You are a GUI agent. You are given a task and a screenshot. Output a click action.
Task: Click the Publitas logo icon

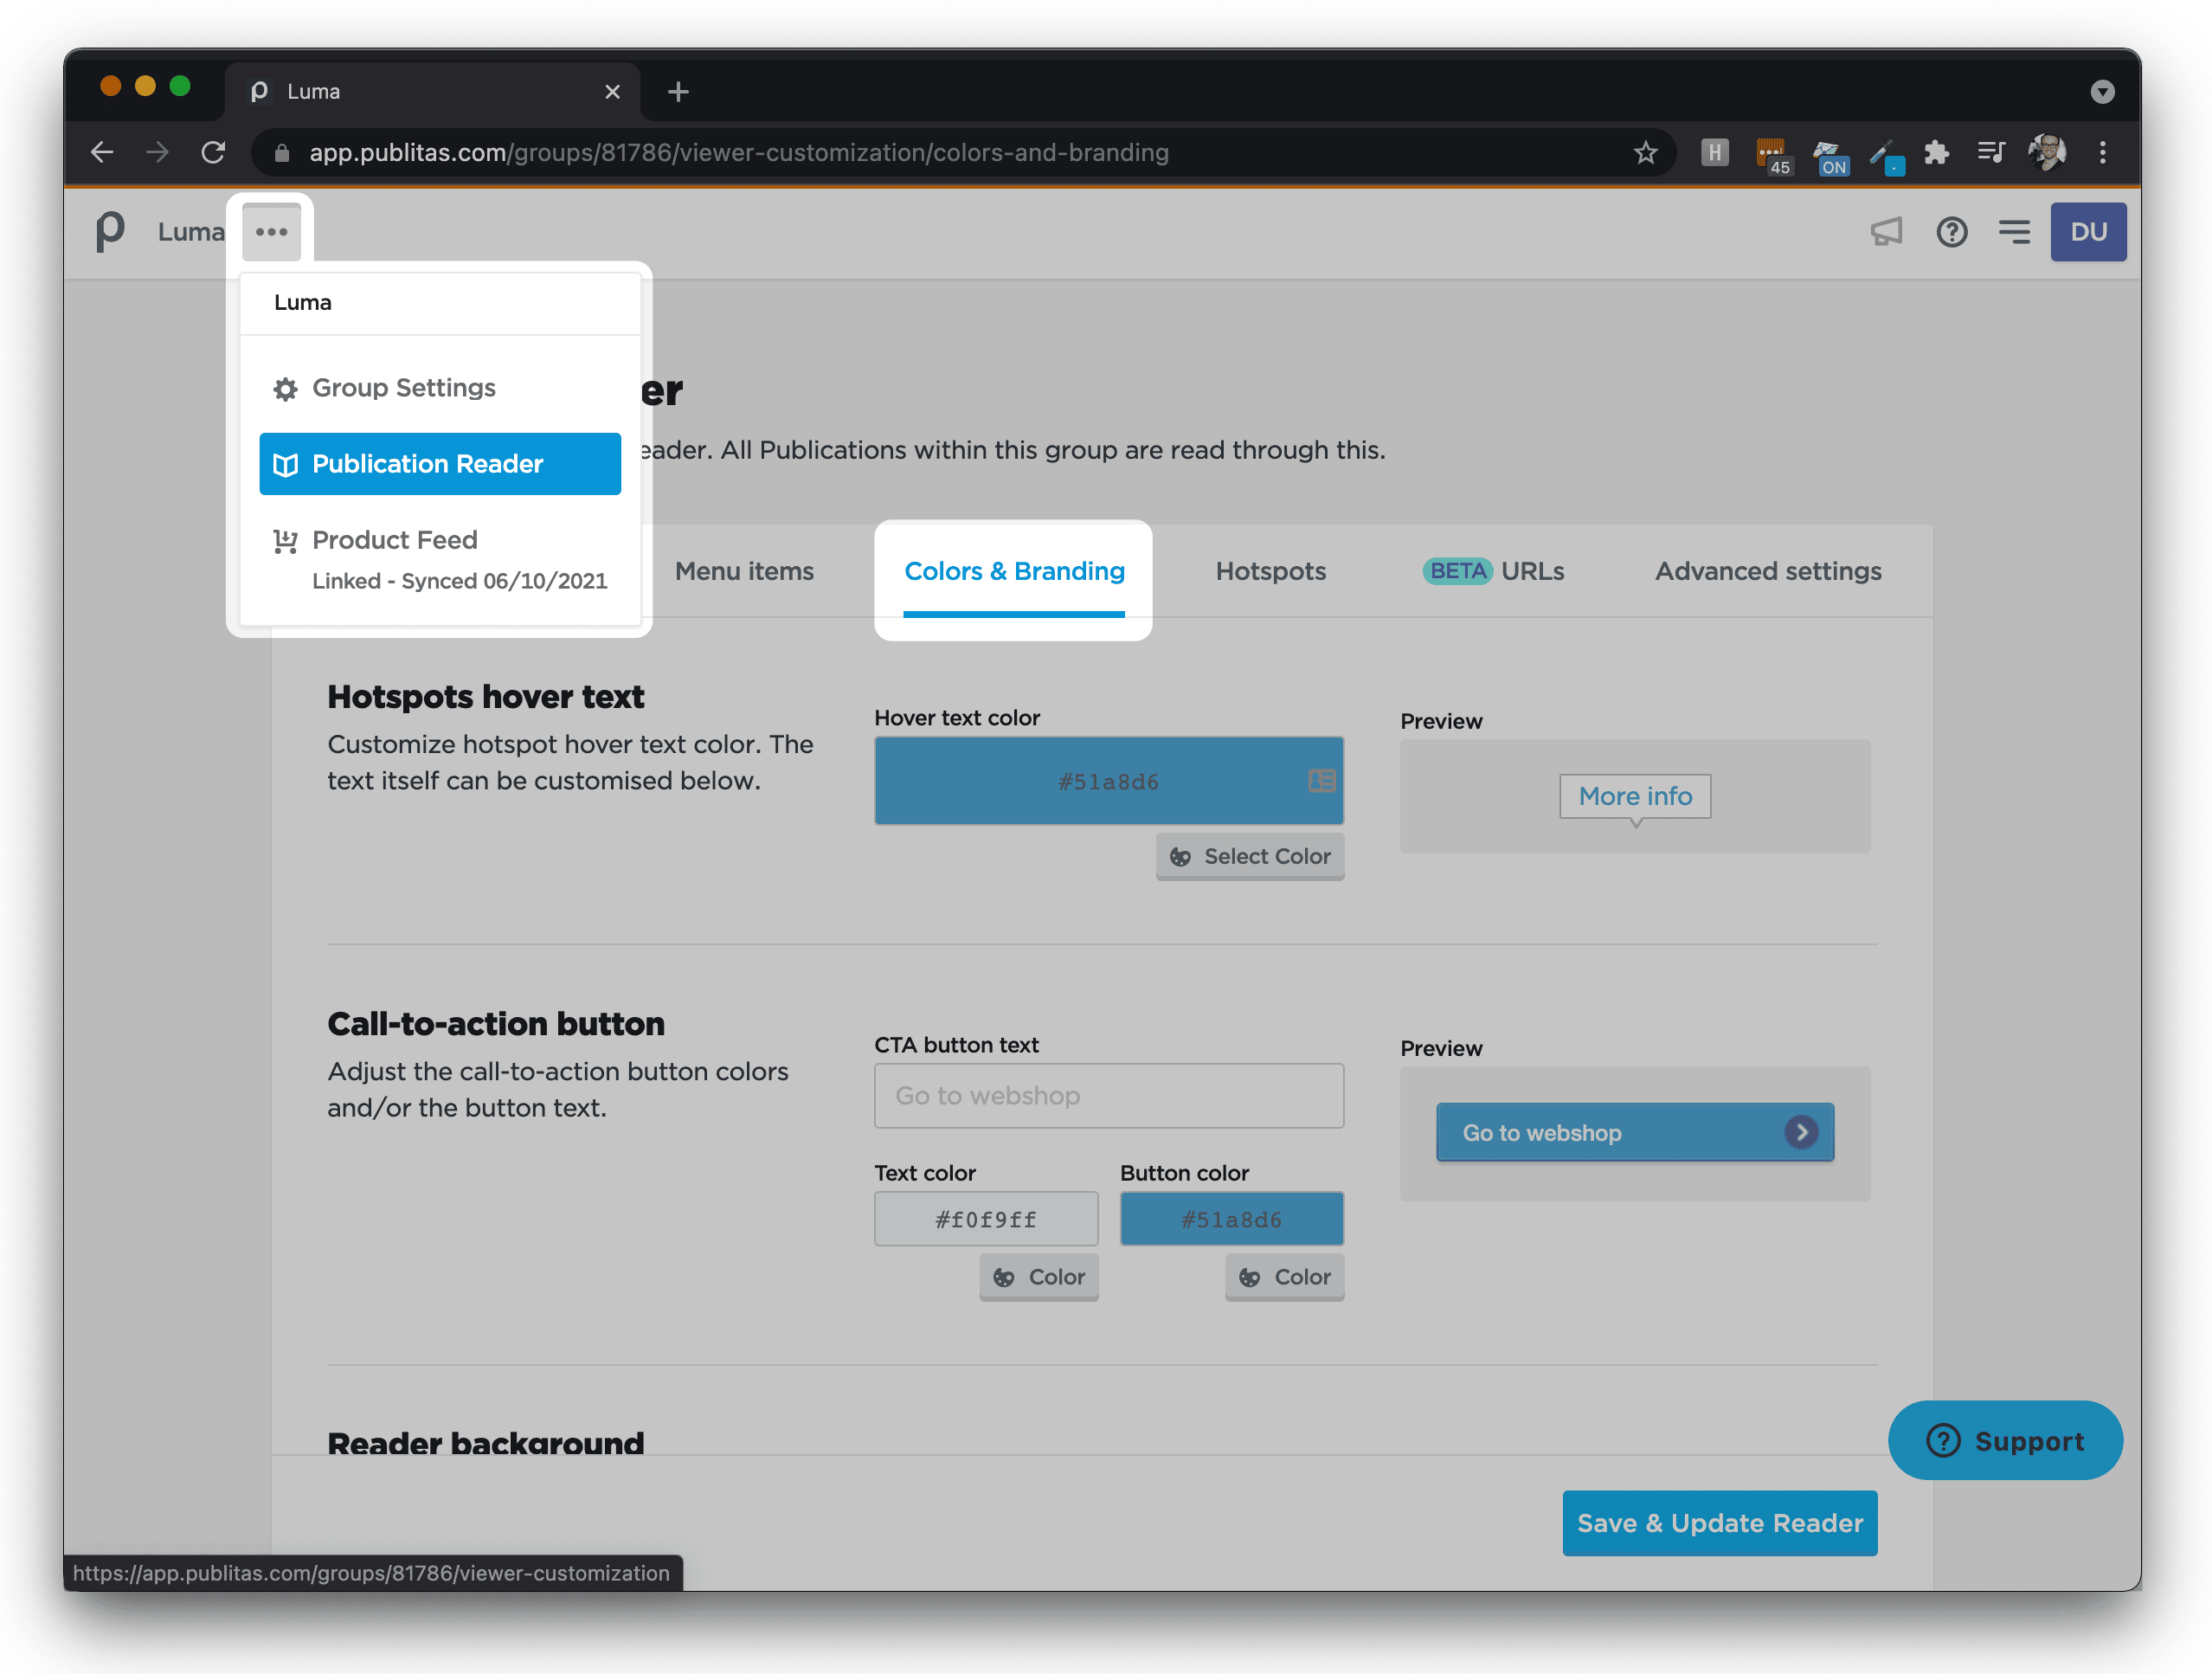coord(110,232)
